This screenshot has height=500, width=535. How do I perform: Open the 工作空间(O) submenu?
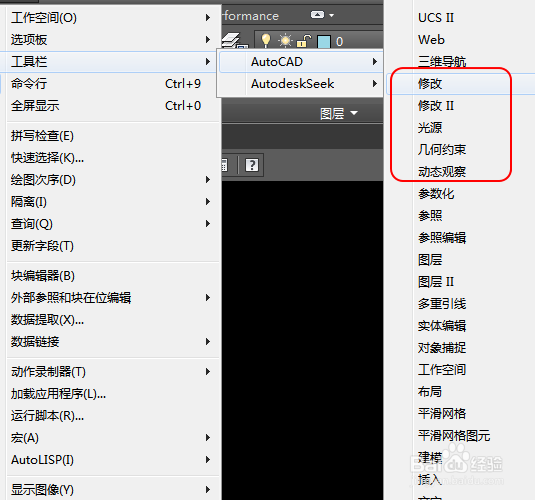[x=110, y=18]
